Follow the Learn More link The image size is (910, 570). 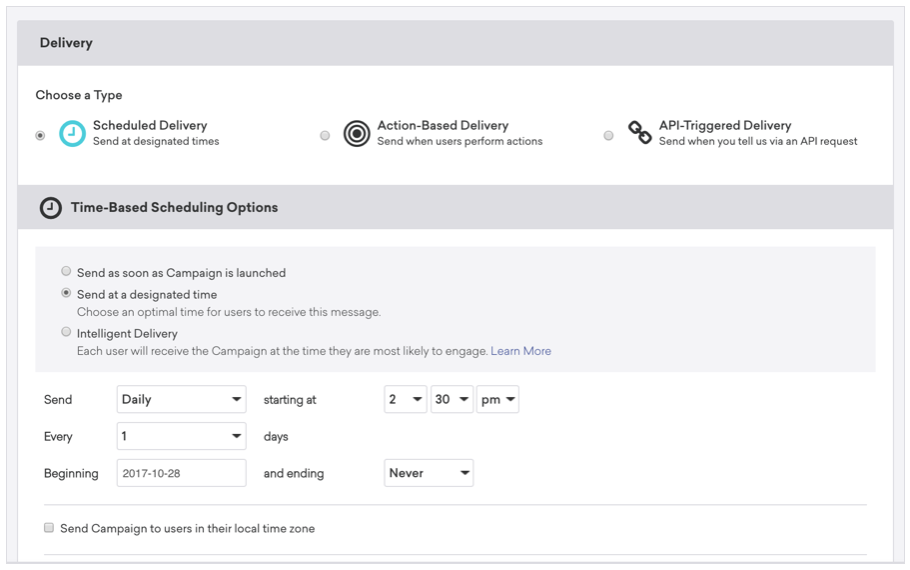(x=521, y=351)
